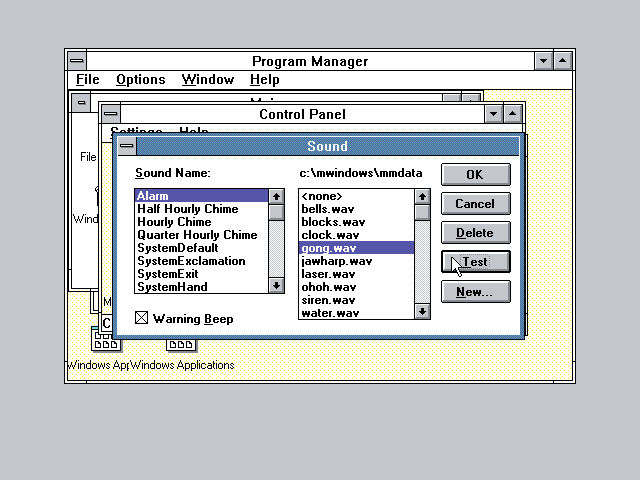Image resolution: width=640 pixels, height=480 pixels.
Task: Maximize the Program Manager window
Action: (x=562, y=61)
